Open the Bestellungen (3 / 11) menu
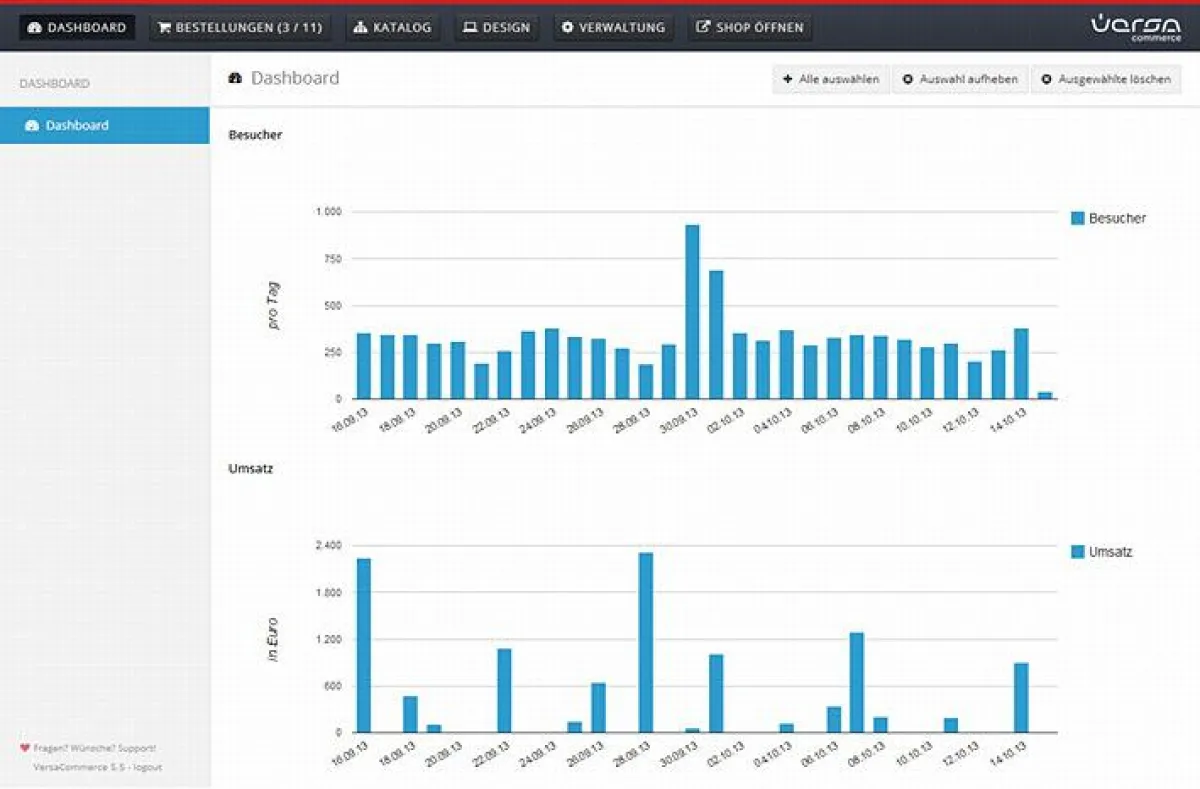This screenshot has height=789, width=1200. click(x=240, y=27)
